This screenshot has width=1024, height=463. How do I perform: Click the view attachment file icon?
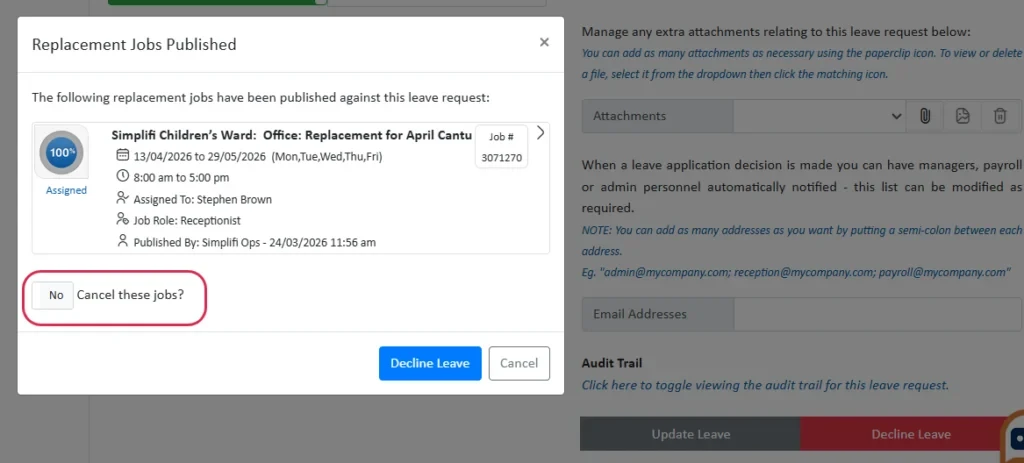(962, 116)
